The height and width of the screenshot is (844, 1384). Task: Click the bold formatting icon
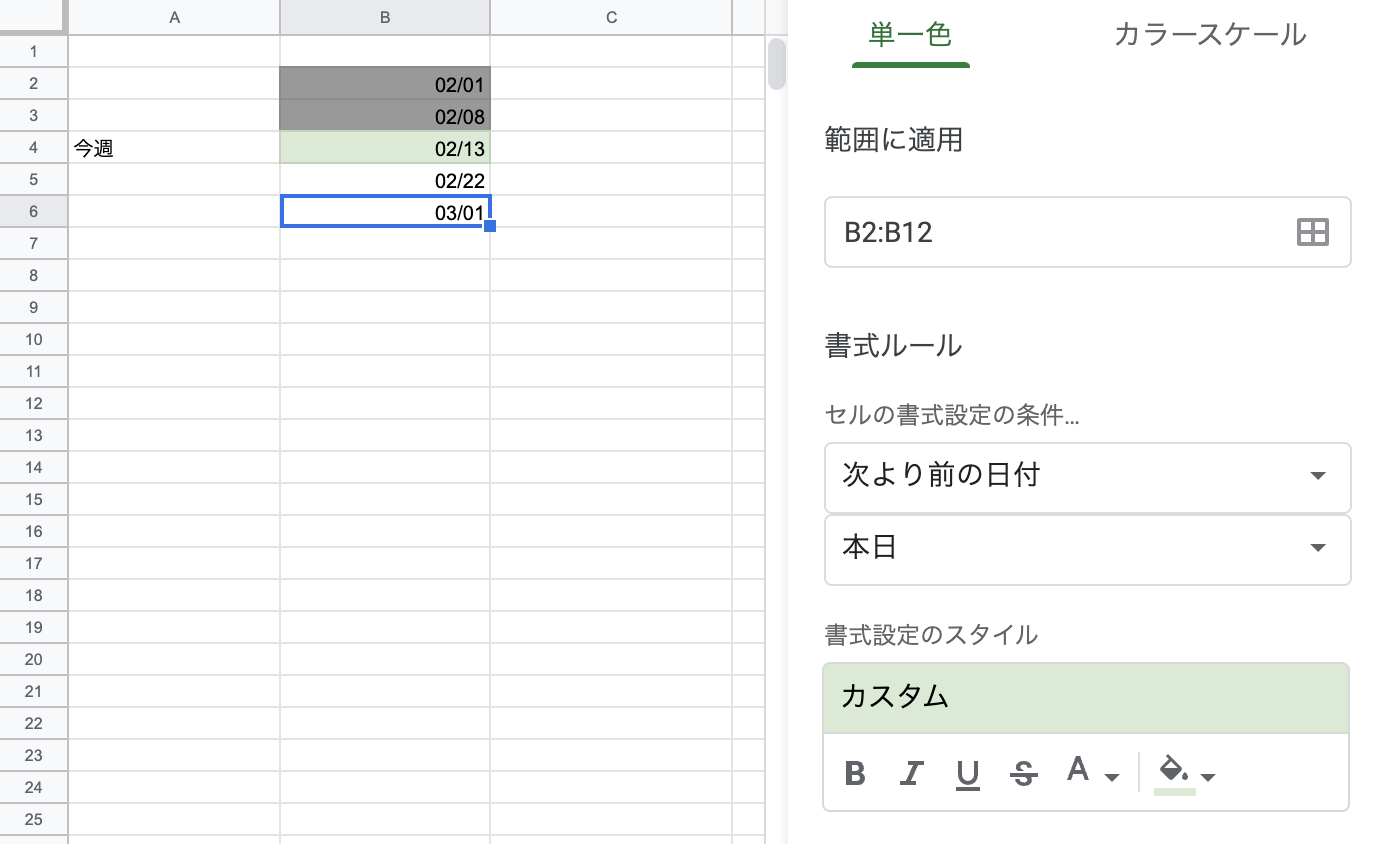tap(855, 773)
